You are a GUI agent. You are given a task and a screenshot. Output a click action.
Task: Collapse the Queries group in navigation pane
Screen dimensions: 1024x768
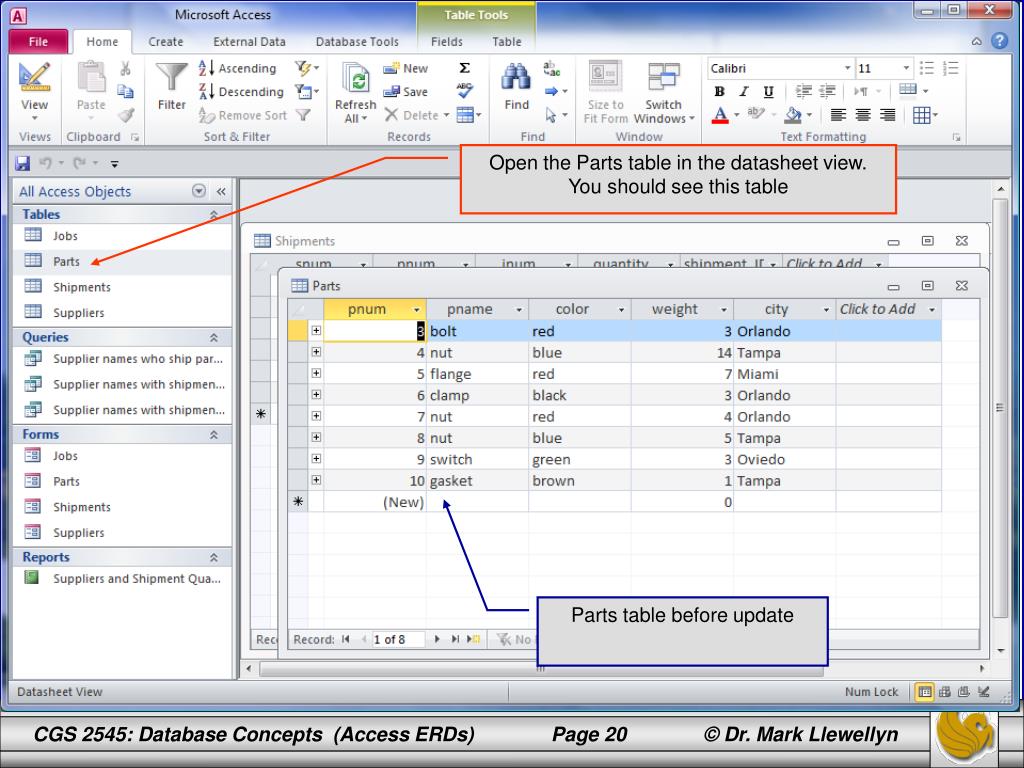pyautogui.click(x=214, y=338)
